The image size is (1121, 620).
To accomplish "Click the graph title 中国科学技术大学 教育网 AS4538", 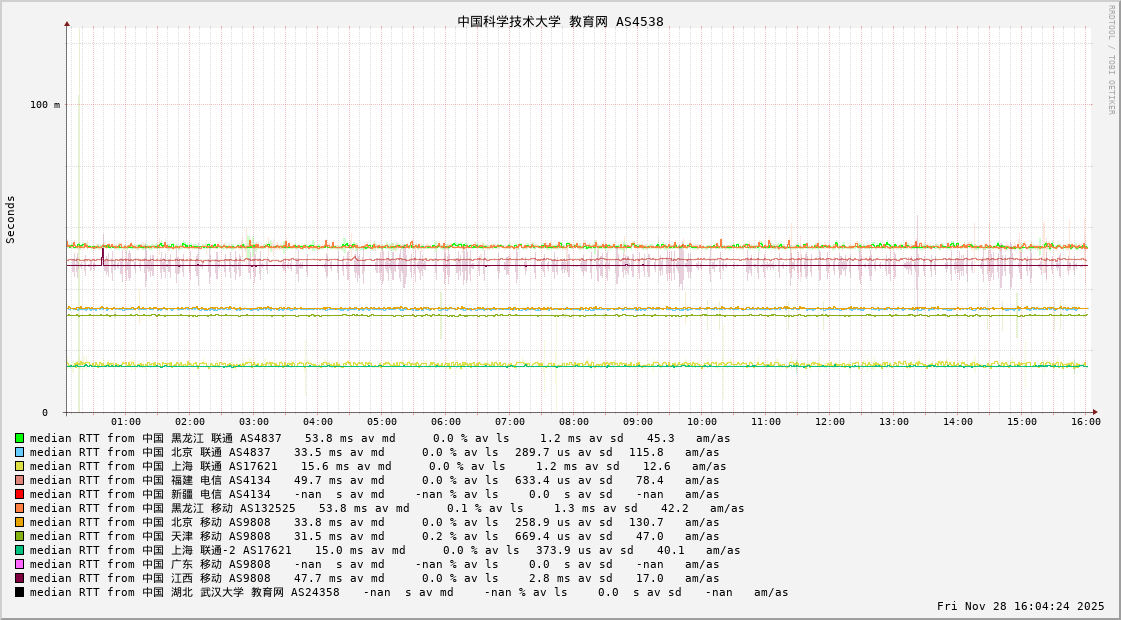I will 560,21.
